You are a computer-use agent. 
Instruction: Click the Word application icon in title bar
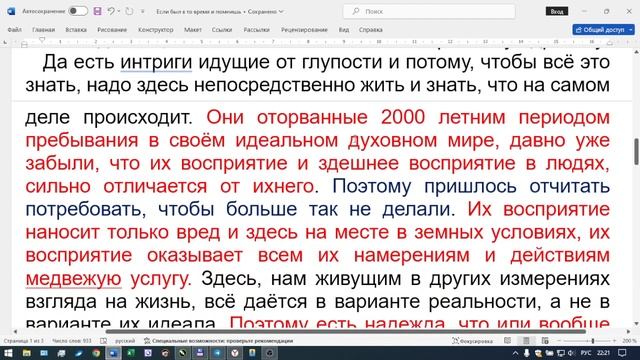point(11,11)
